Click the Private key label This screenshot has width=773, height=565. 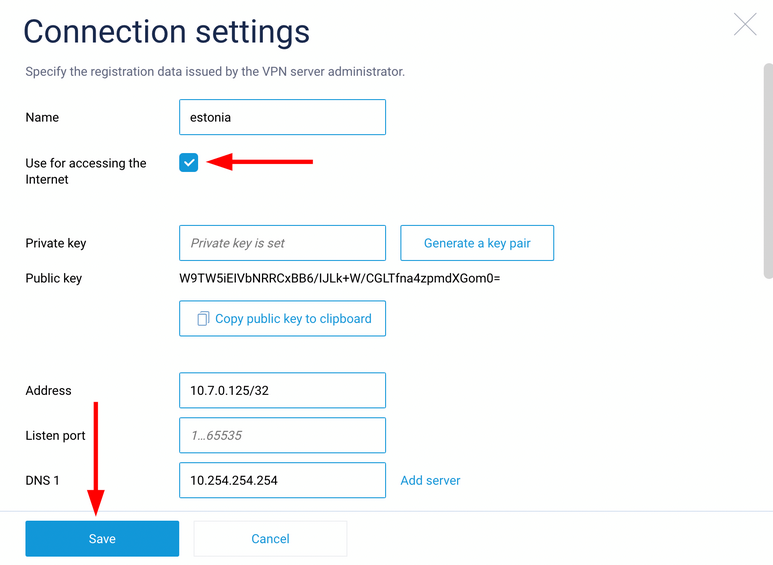(x=56, y=243)
